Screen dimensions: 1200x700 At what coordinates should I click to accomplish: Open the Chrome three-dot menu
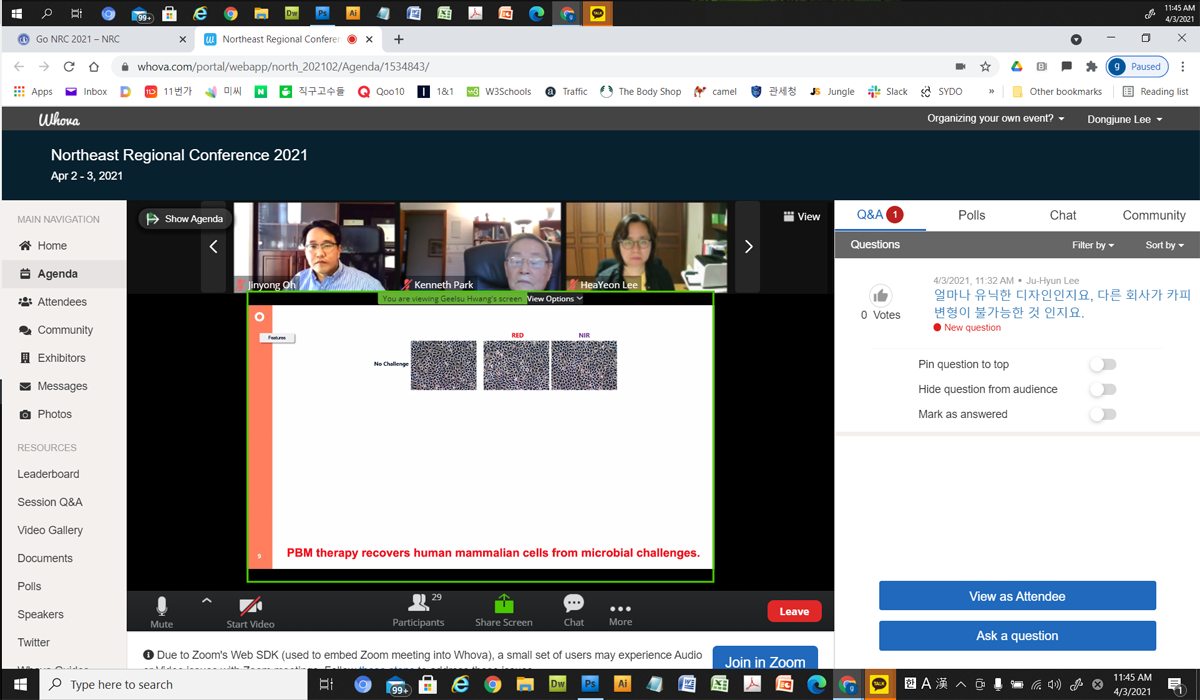1181,67
